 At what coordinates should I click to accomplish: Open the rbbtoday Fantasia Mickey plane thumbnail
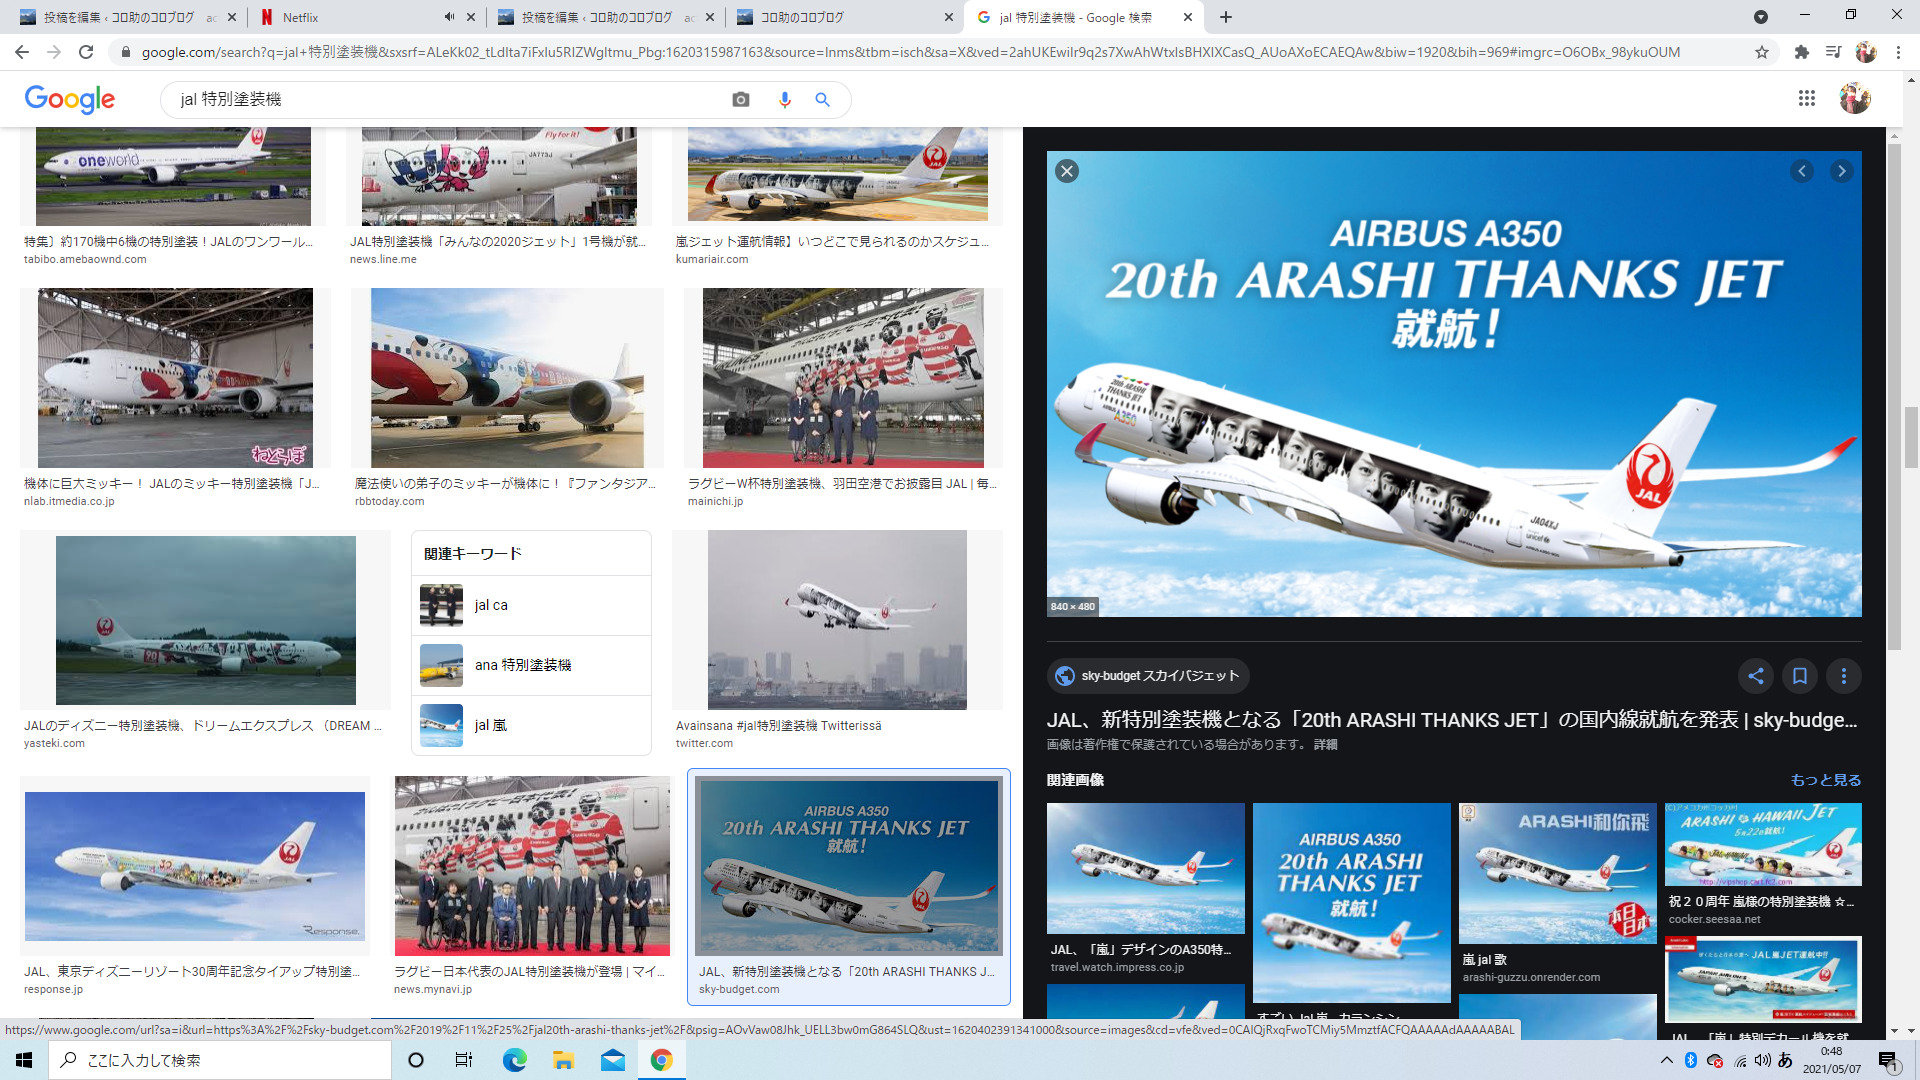507,378
